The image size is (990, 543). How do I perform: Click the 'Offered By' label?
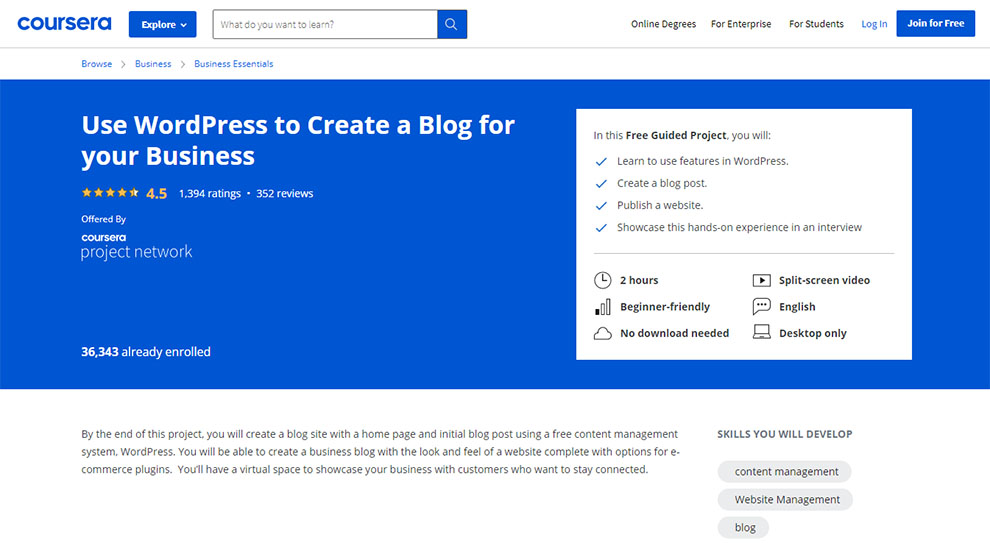[x=104, y=219]
